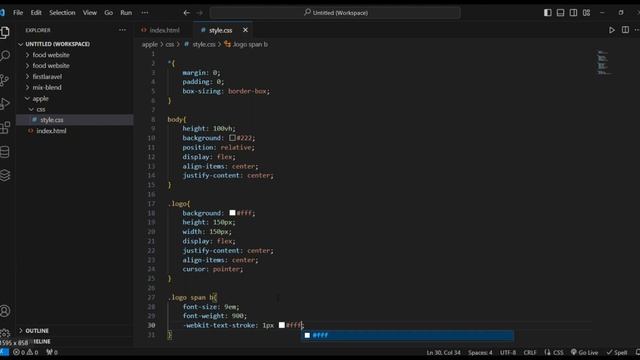Expand the firstlaravel folder

pos(47,77)
